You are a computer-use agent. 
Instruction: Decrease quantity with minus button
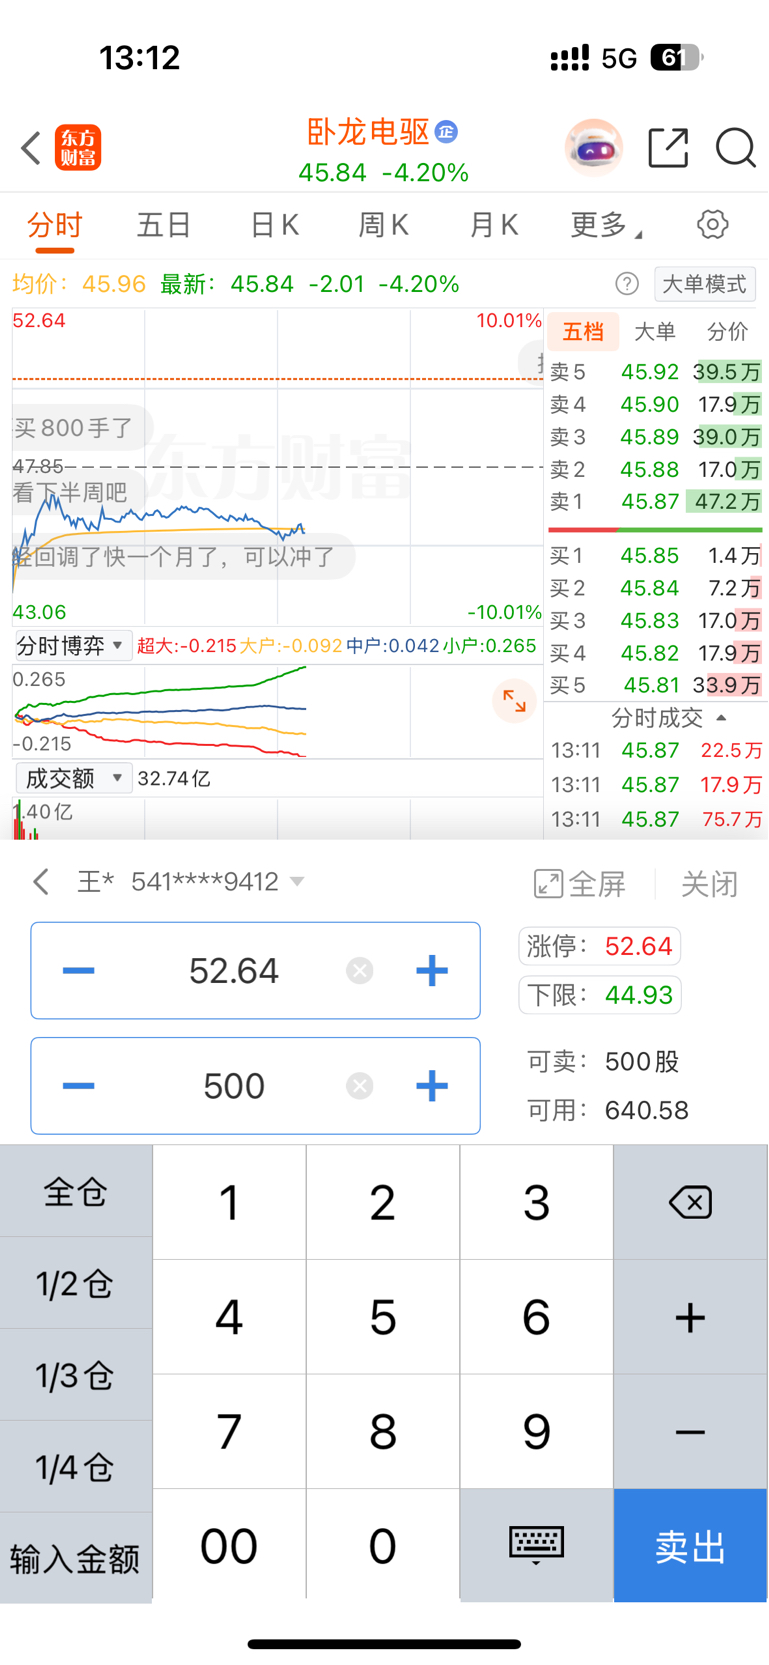coord(78,1086)
